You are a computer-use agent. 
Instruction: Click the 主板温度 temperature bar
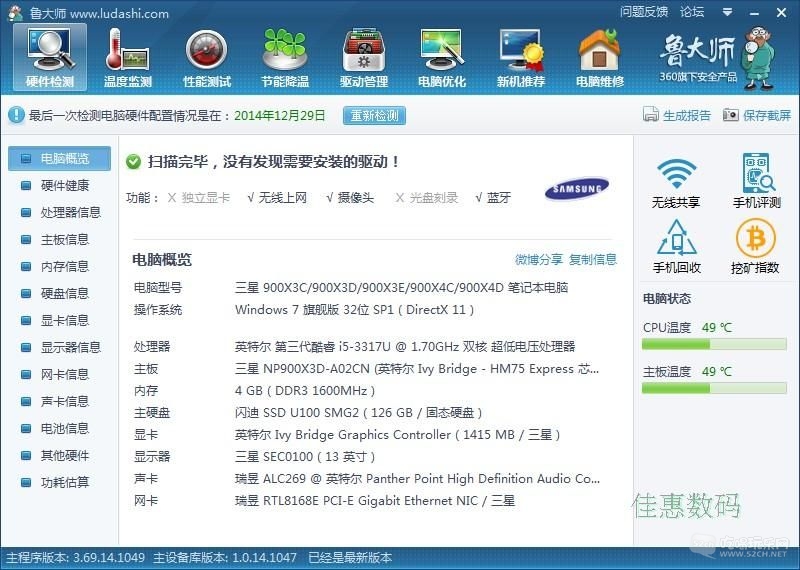pos(714,388)
